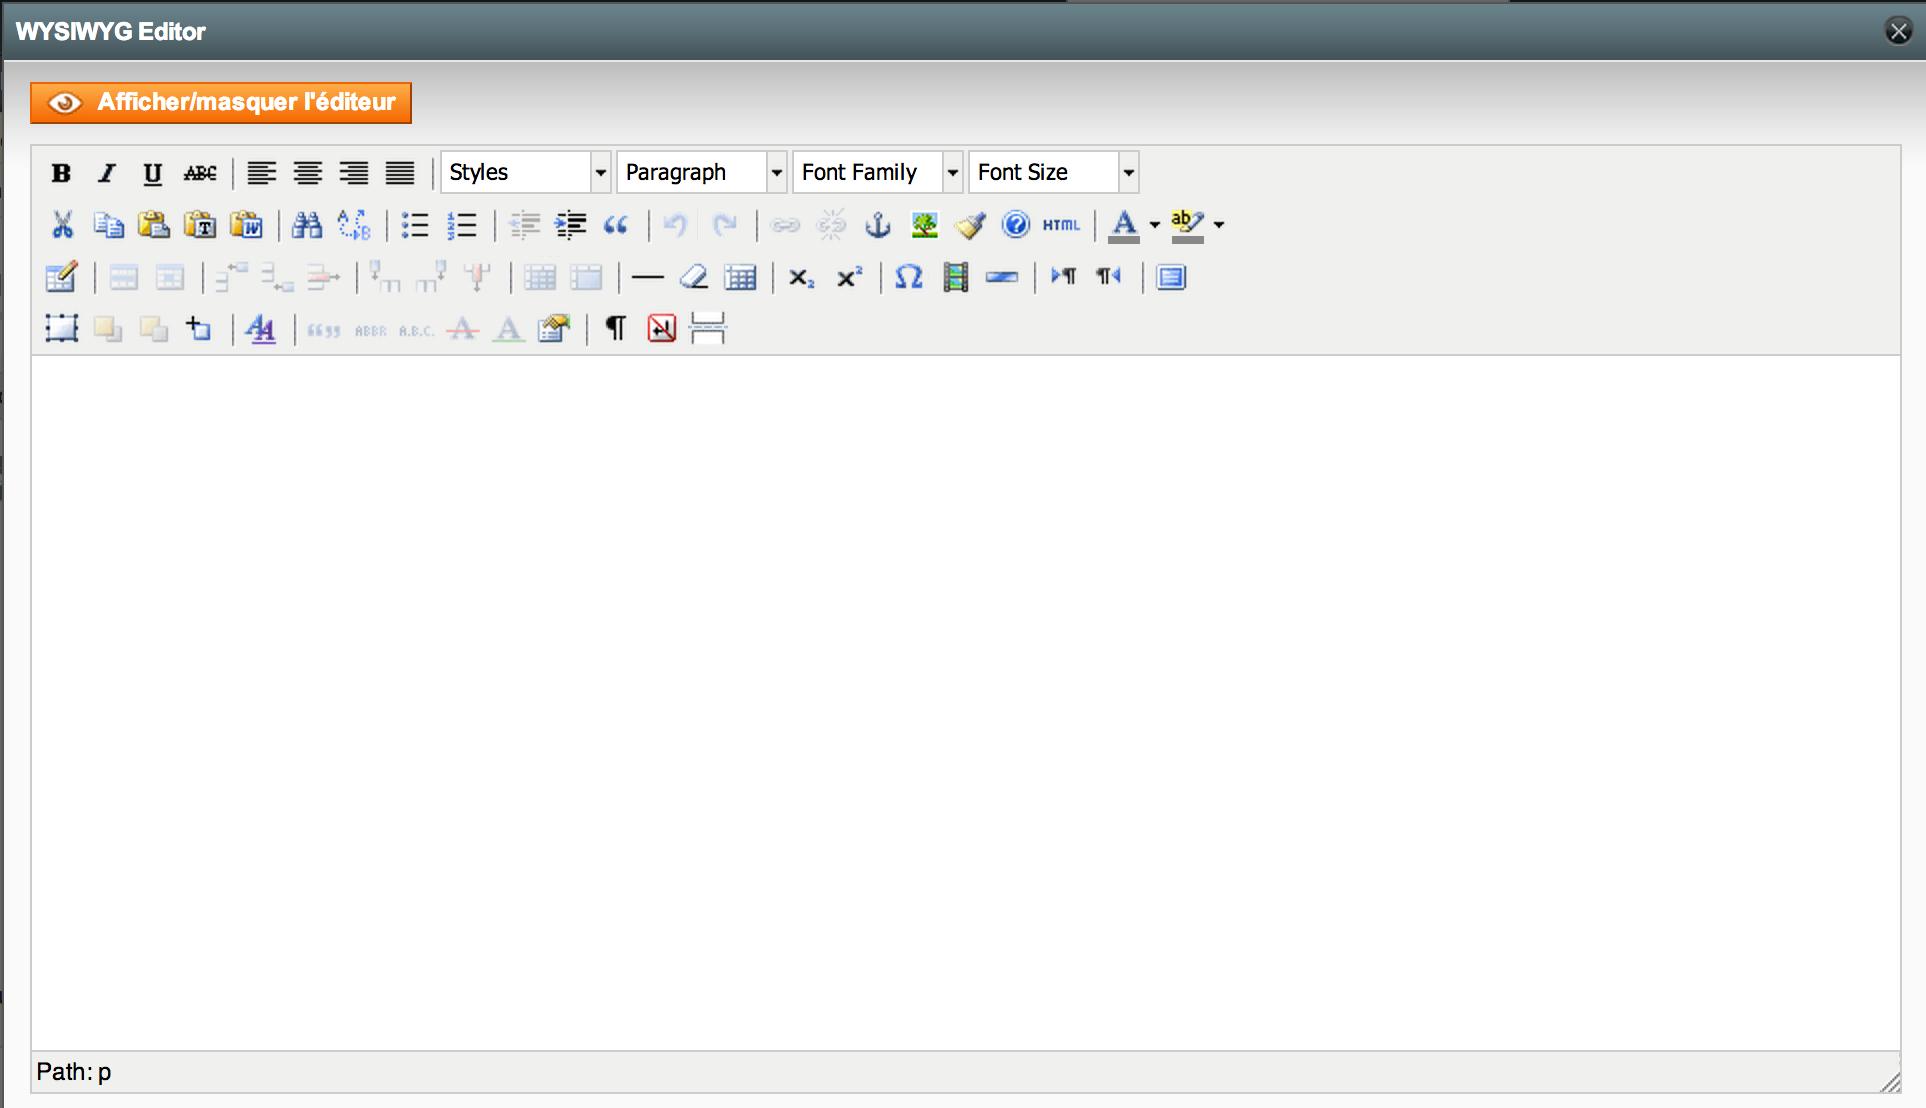Open the Styles dropdown

pos(525,172)
